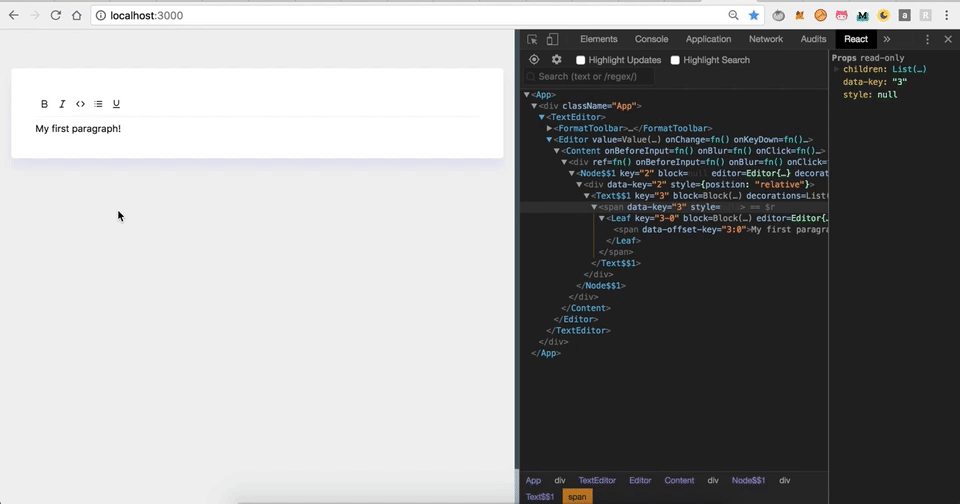Switch to Console tab

[651, 39]
